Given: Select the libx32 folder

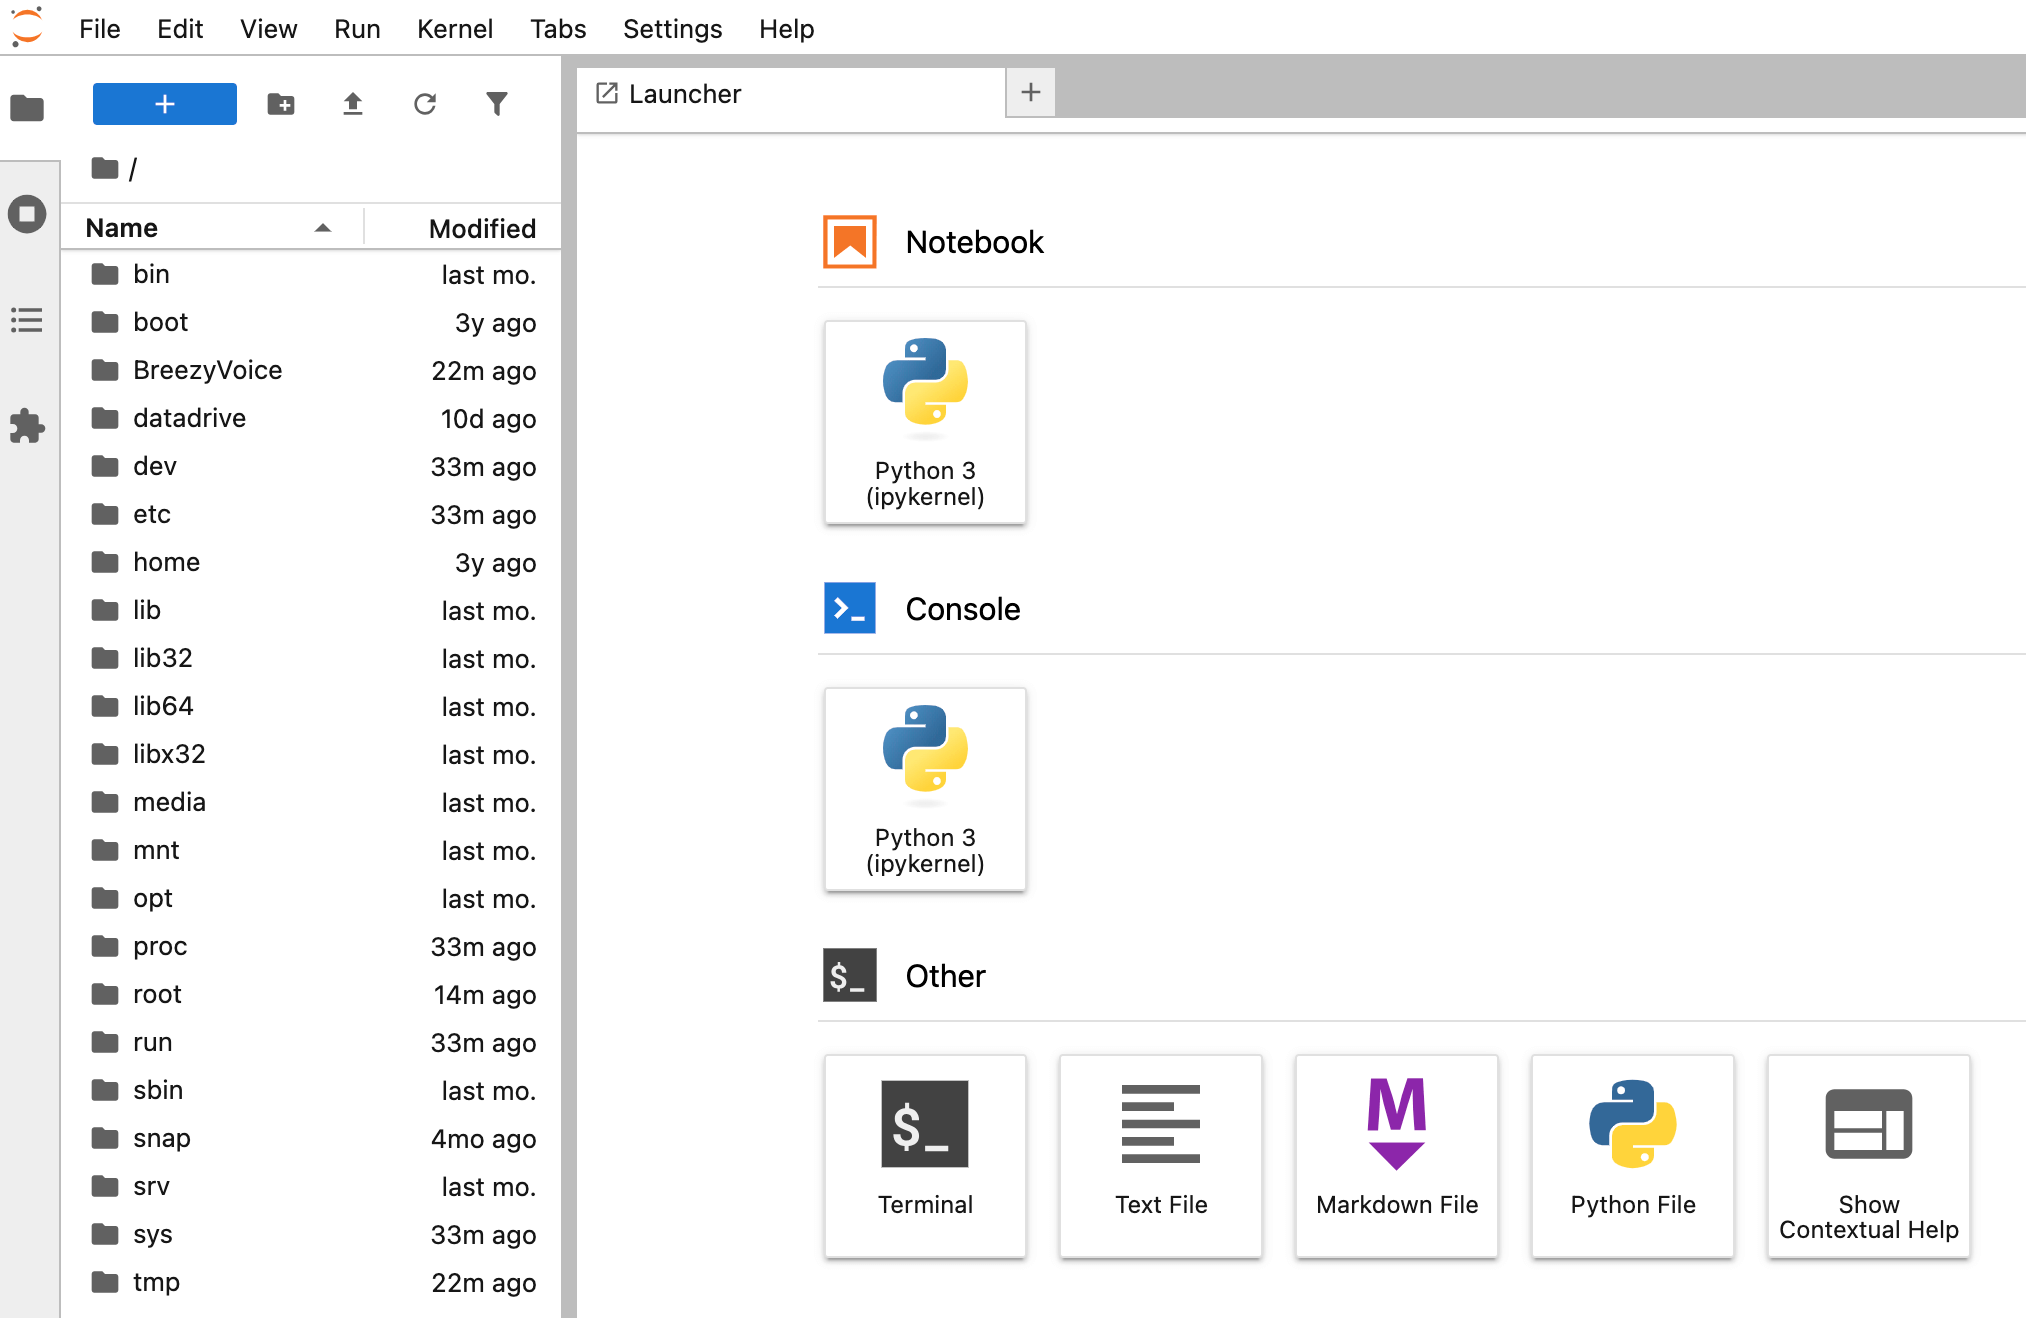Looking at the screenshot, I should [x=312, y=754].
